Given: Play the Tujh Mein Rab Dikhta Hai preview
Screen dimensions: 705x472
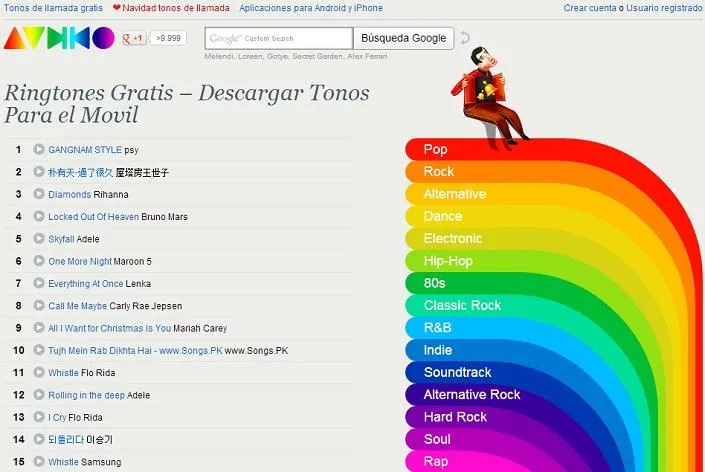Looking at the screenshot, I should (x=39, y=350).
